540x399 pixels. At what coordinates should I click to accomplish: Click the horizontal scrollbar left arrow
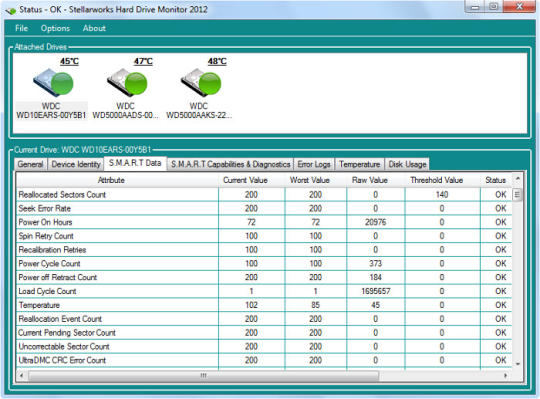(21, 376)
